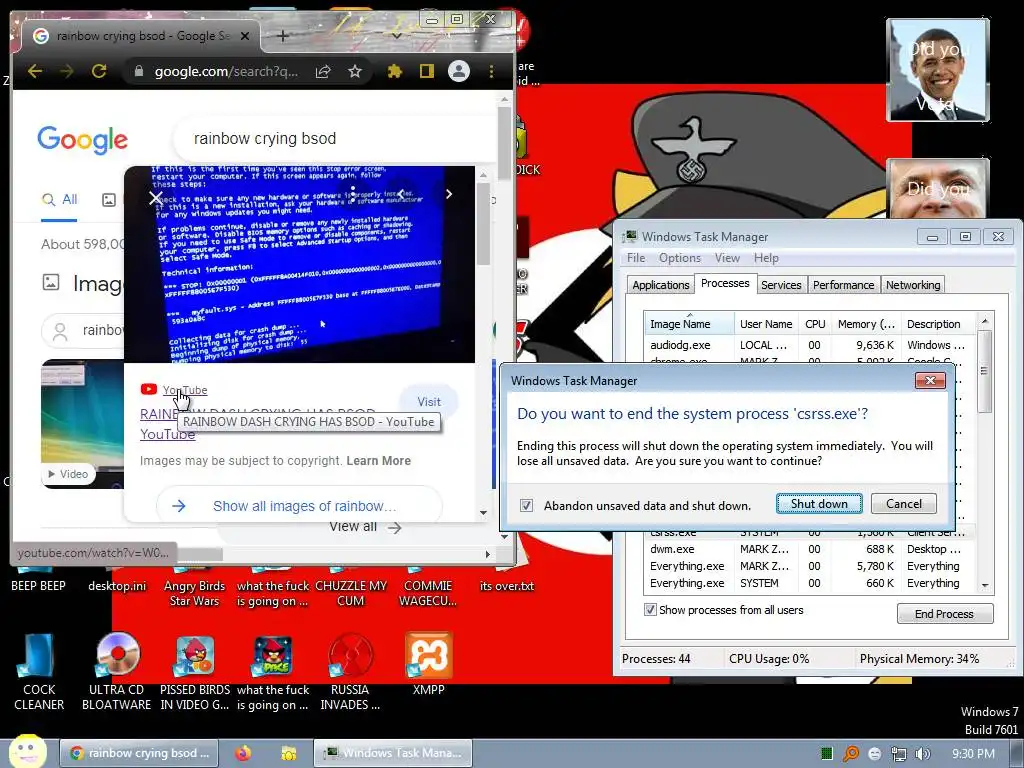Switch to the Applications tab

pyautogui.click(x=660, y=285)
